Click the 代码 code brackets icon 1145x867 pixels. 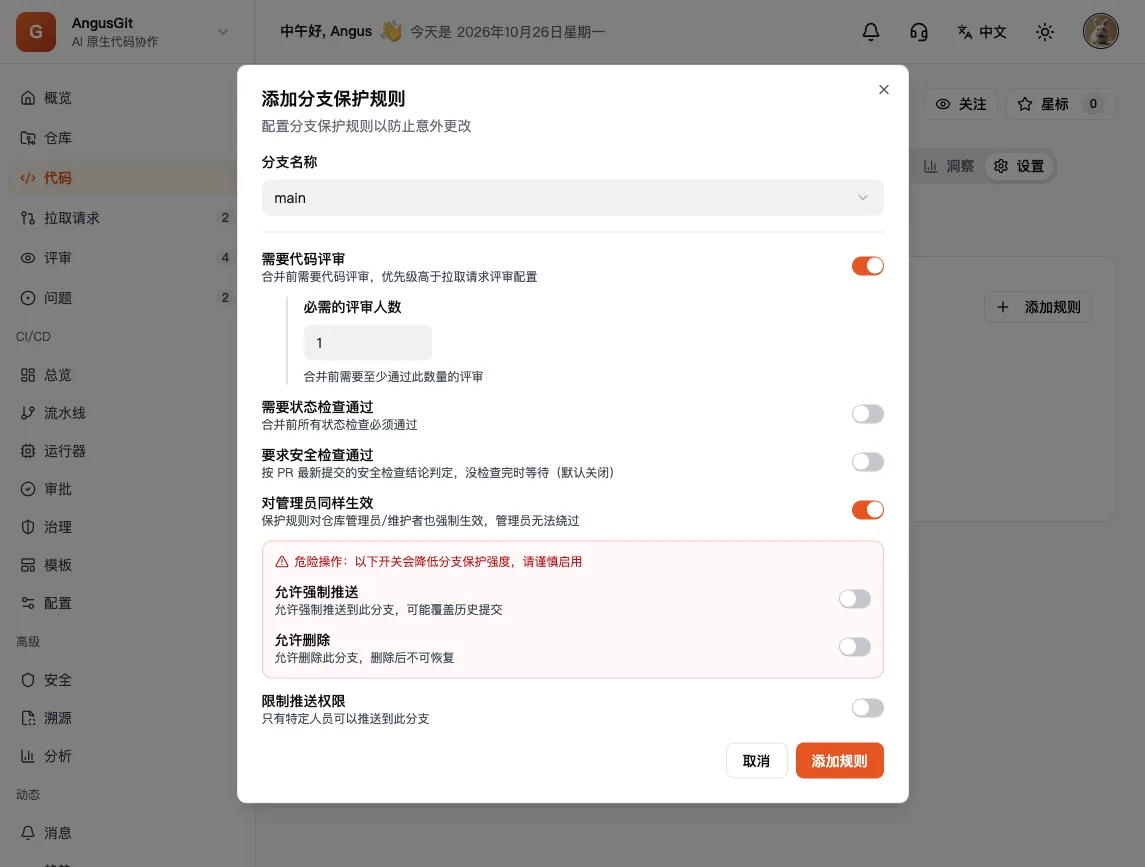pyautogui.click(x=28, y=177)
